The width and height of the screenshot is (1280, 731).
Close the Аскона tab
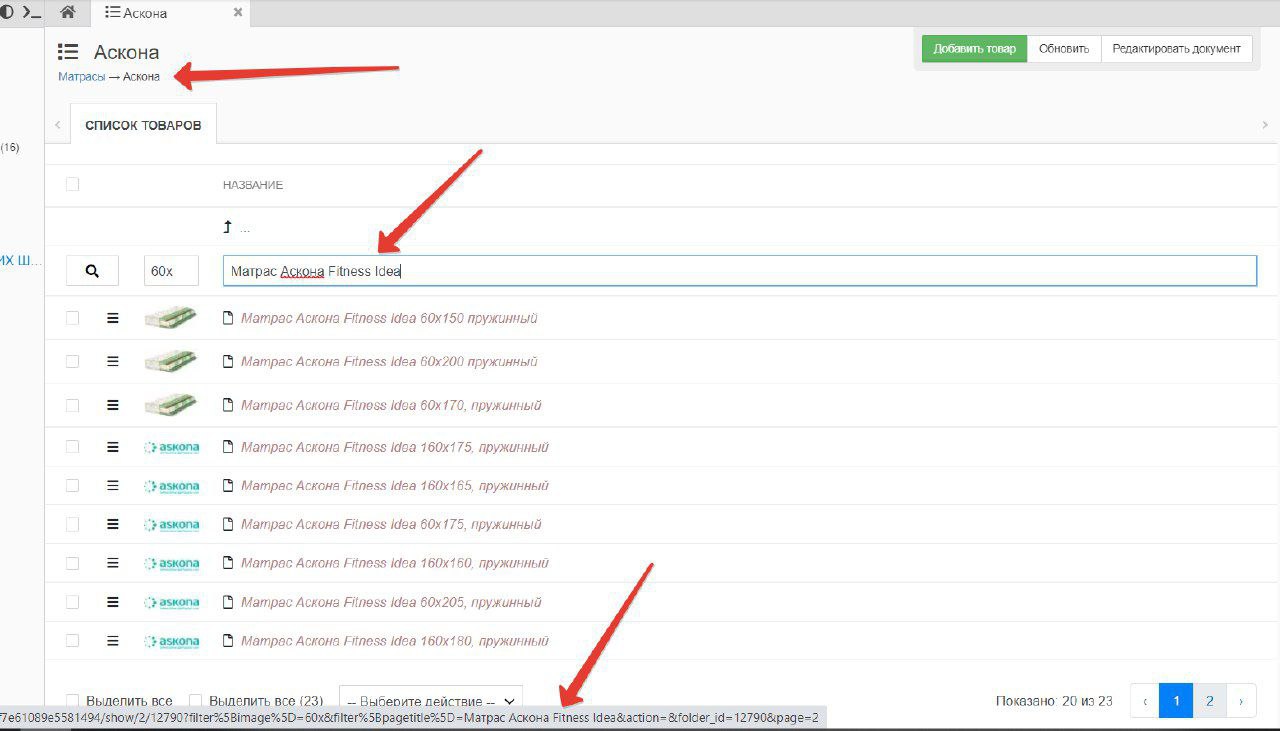pos(237,13)
